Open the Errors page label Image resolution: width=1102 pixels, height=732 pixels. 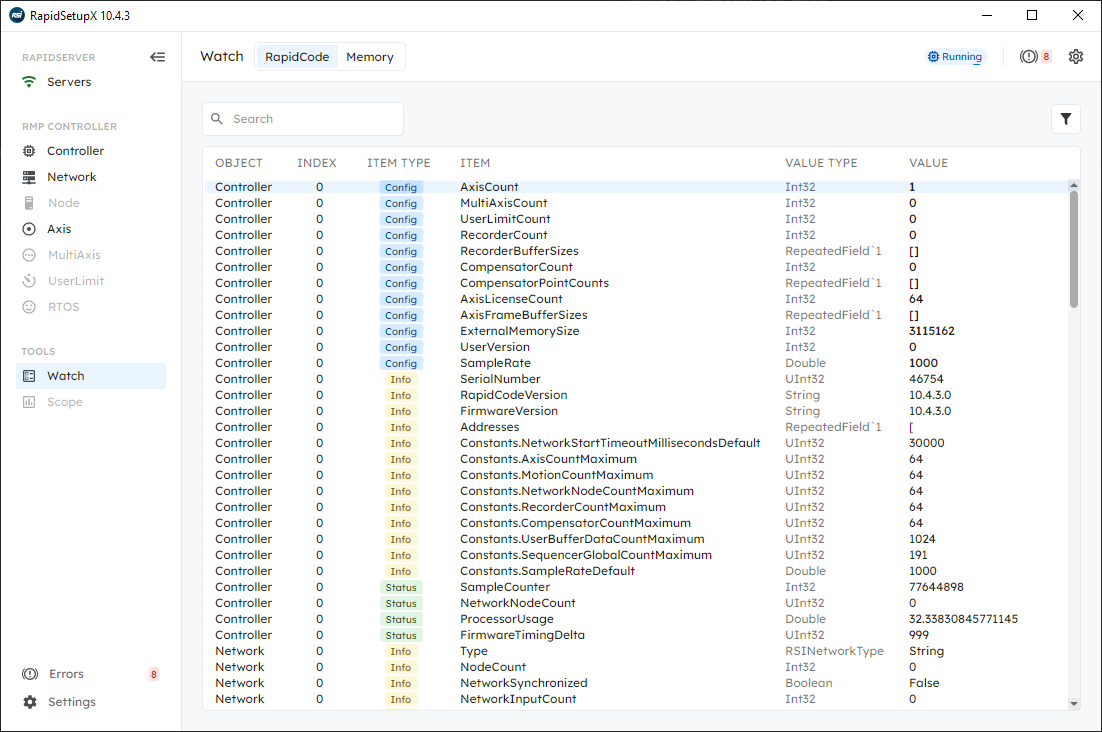(66, 674)
